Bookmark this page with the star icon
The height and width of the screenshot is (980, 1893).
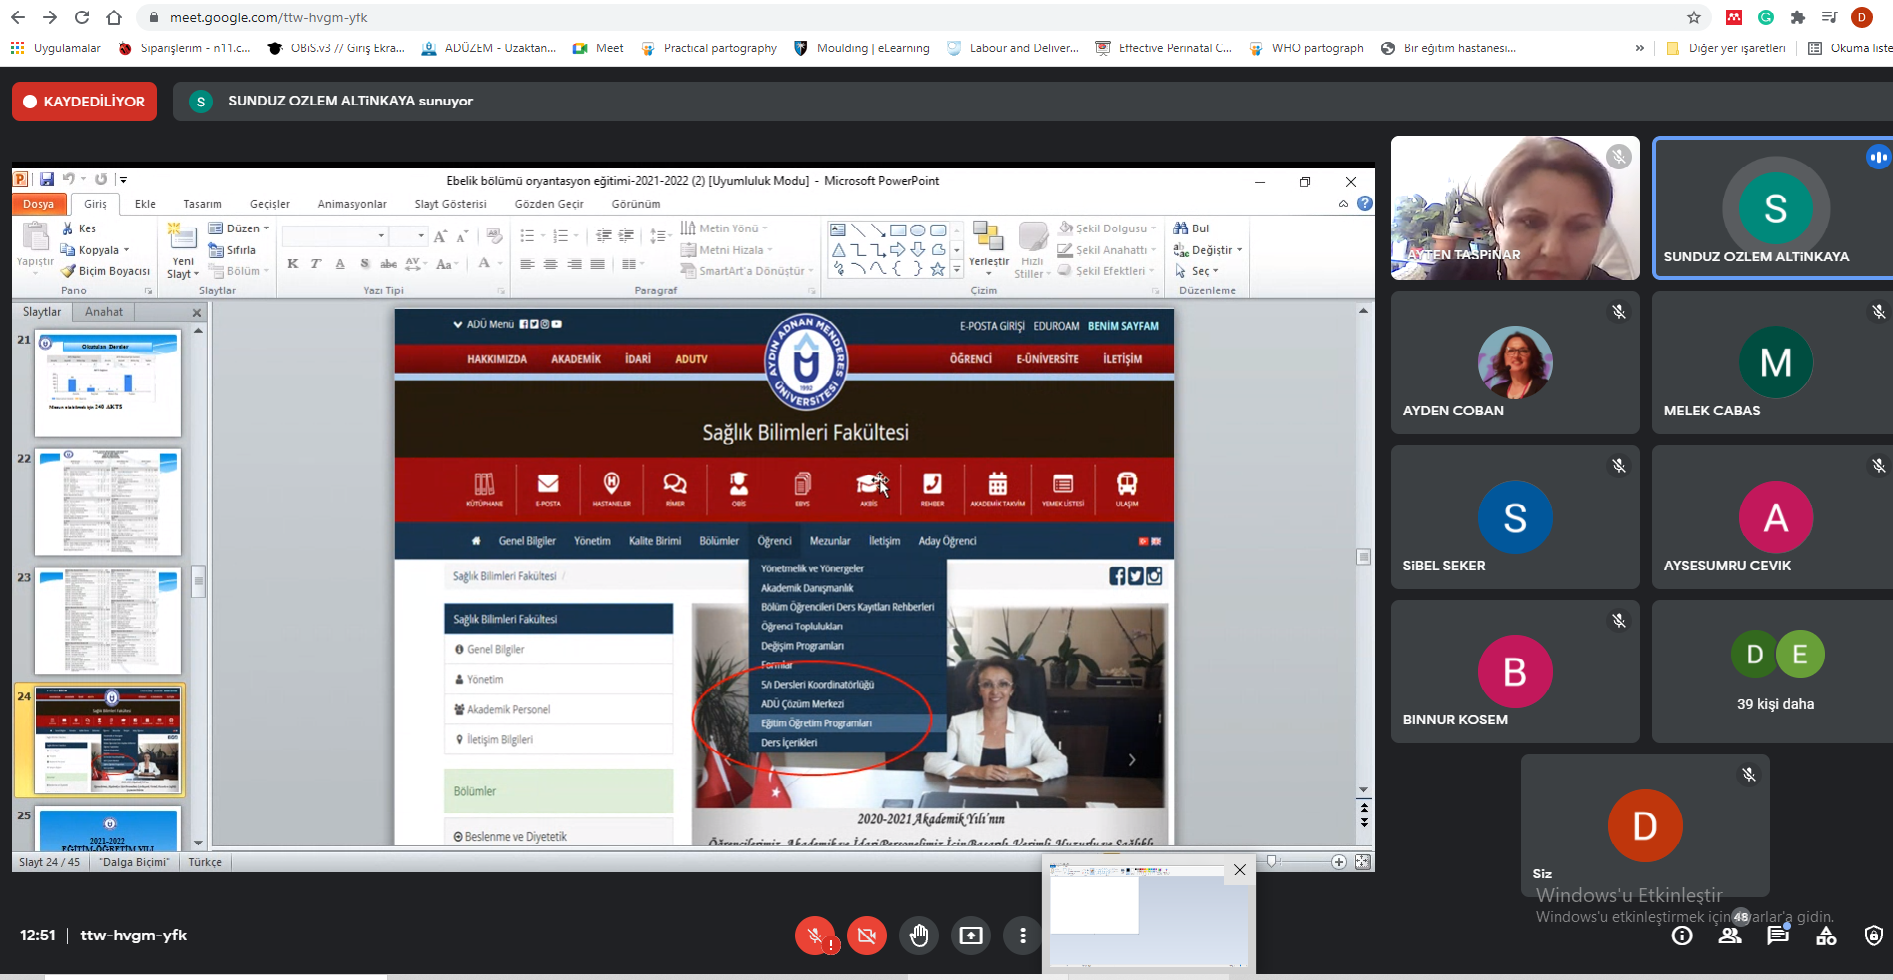click(1694, 17)
